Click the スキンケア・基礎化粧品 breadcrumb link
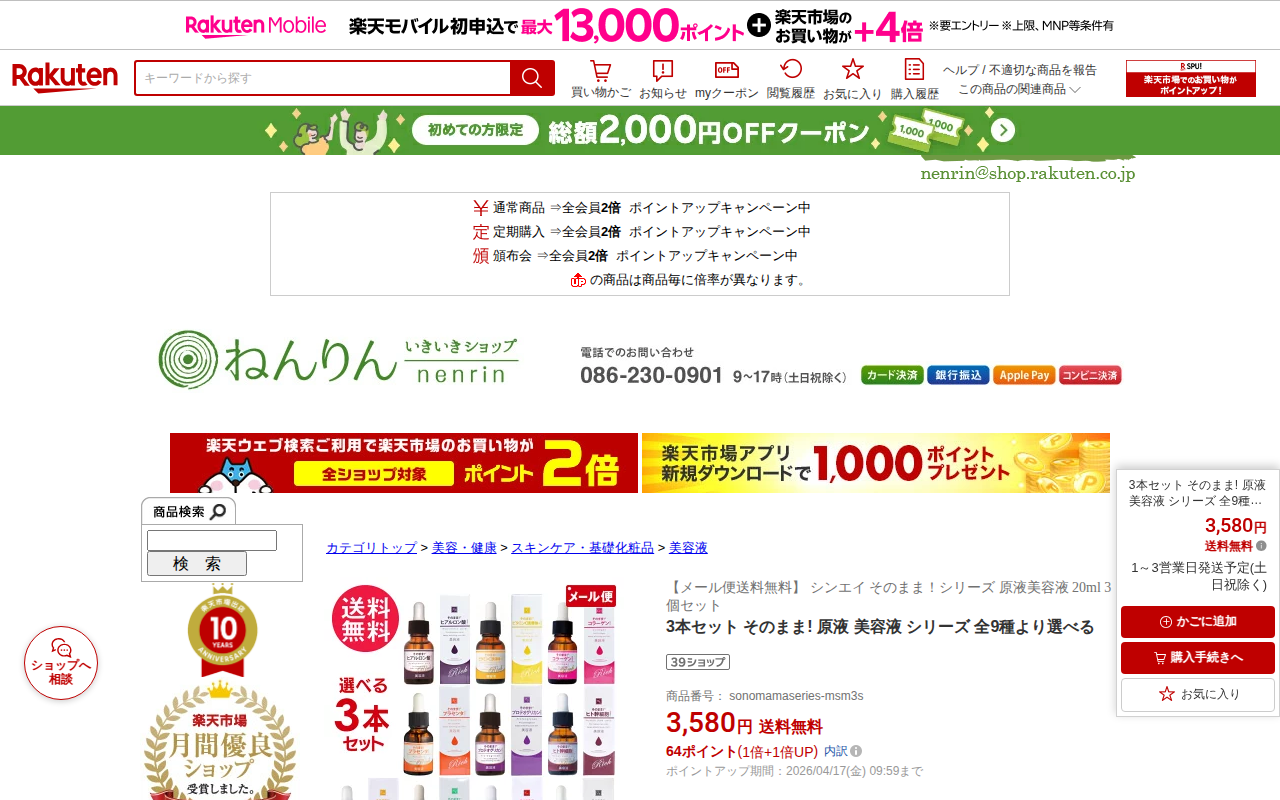The height and width of the screenshot is (800, 1280). [582, 548]
